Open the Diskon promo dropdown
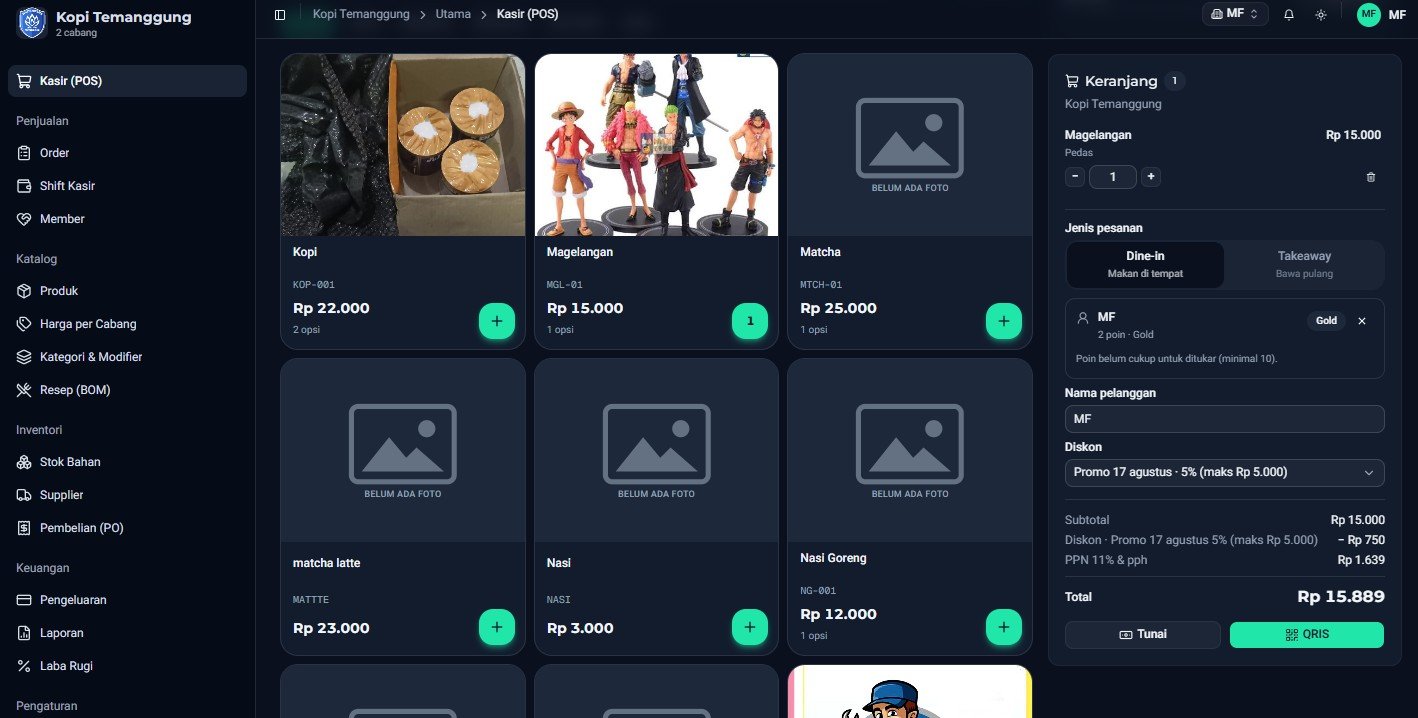1418x718 pixels. point(1225,472)
